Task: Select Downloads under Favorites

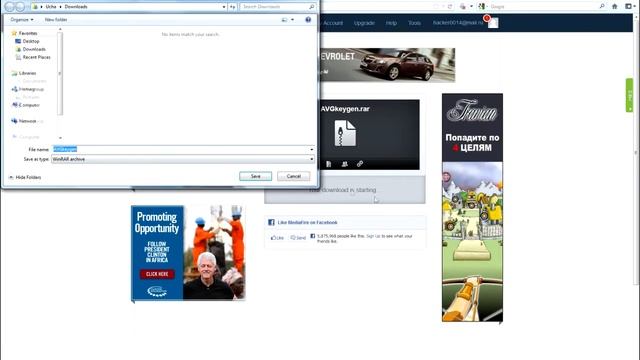Action: tap(31, 49)
